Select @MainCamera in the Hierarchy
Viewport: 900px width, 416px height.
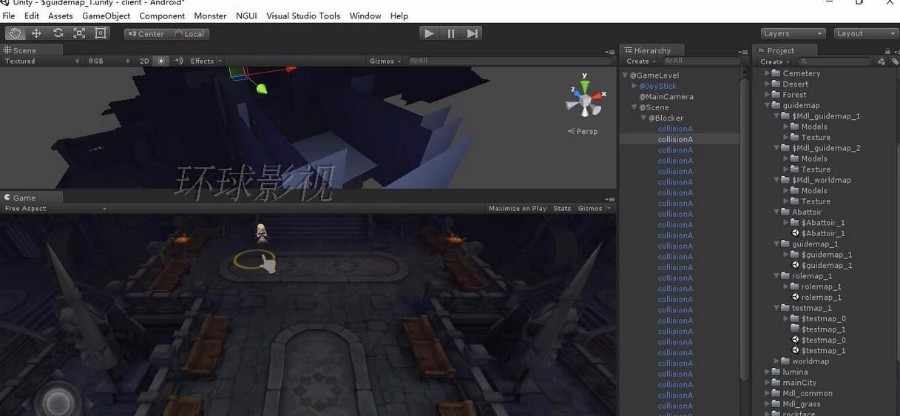pyautogui.click(x=666, y=97)
